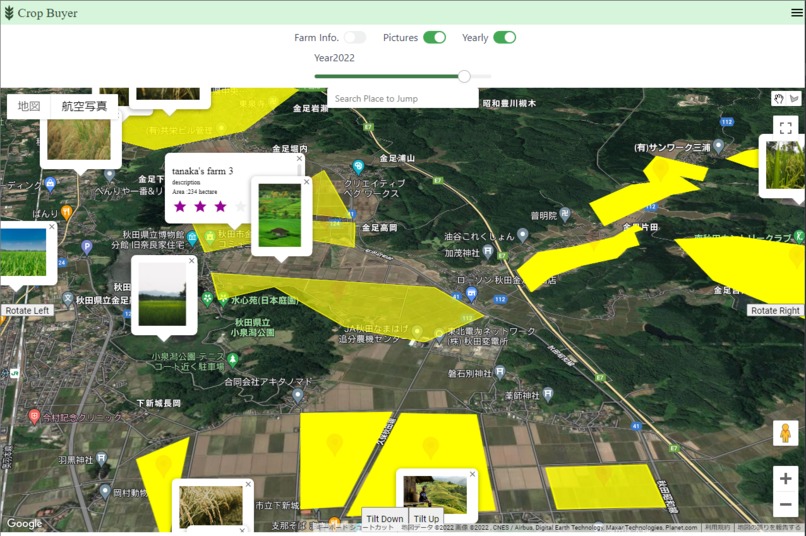Image resolution: width=806 pixels, height=536 pixels.
Task: Click the (有)サンワーク三浦 location pin
Action: (719, 146)
